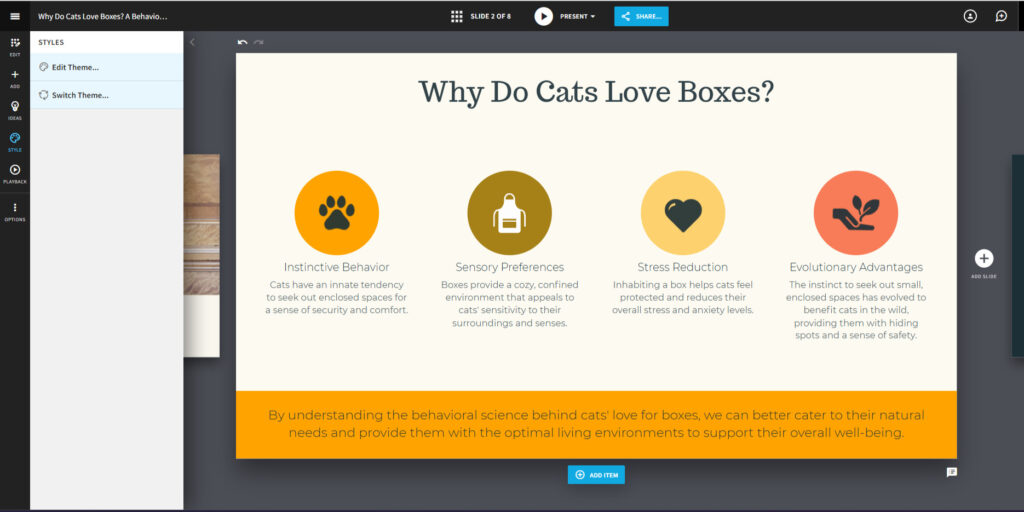Open Switch Theme option
Viewport: 1024px width, 512px height.
pyautogui.click(x=106, y=95)
